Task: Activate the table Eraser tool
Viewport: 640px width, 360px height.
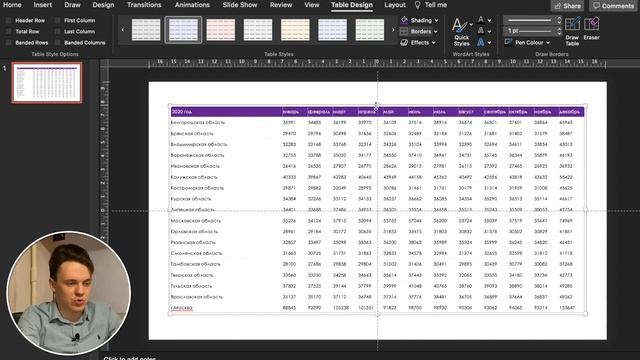Action: [591, 29]
